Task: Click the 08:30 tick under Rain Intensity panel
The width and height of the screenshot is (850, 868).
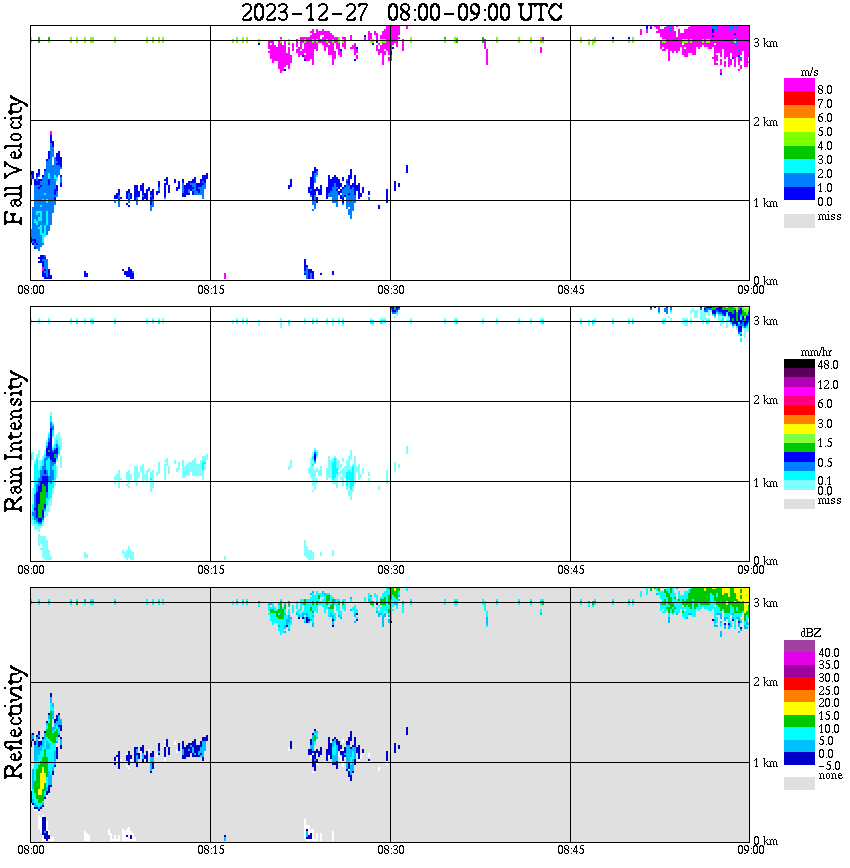Action: (x=390, y=571)
